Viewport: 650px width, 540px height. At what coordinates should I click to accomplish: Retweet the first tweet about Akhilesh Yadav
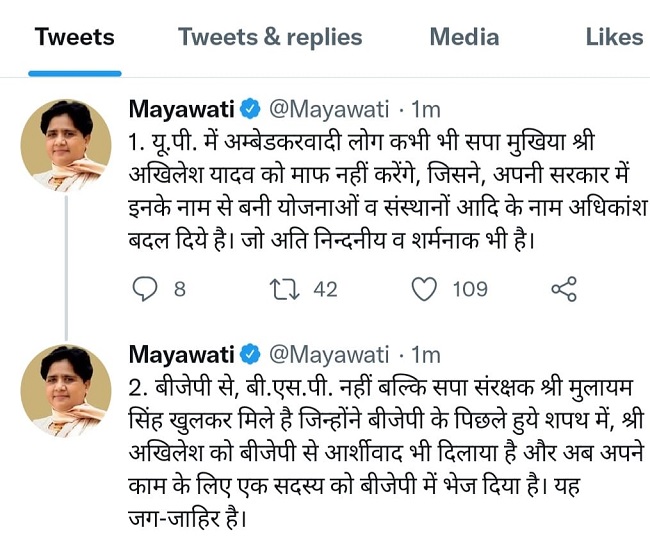pyautogui.click(x=285, y=290)
